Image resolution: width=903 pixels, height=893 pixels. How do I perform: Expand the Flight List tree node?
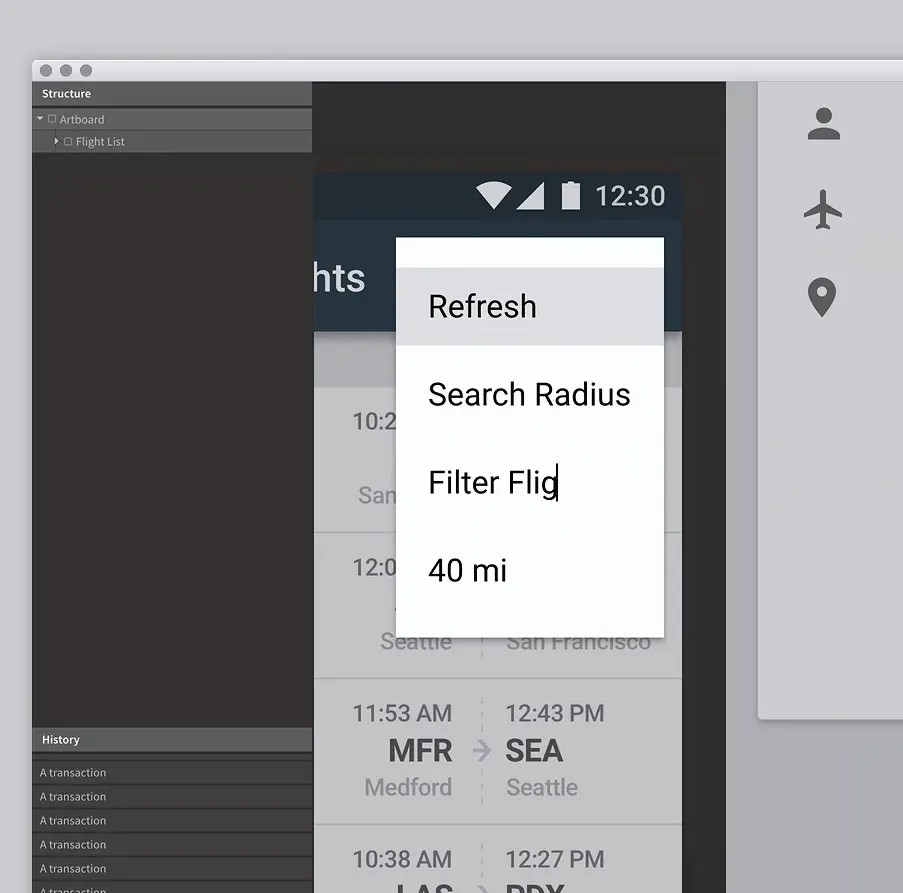(56, 141)
